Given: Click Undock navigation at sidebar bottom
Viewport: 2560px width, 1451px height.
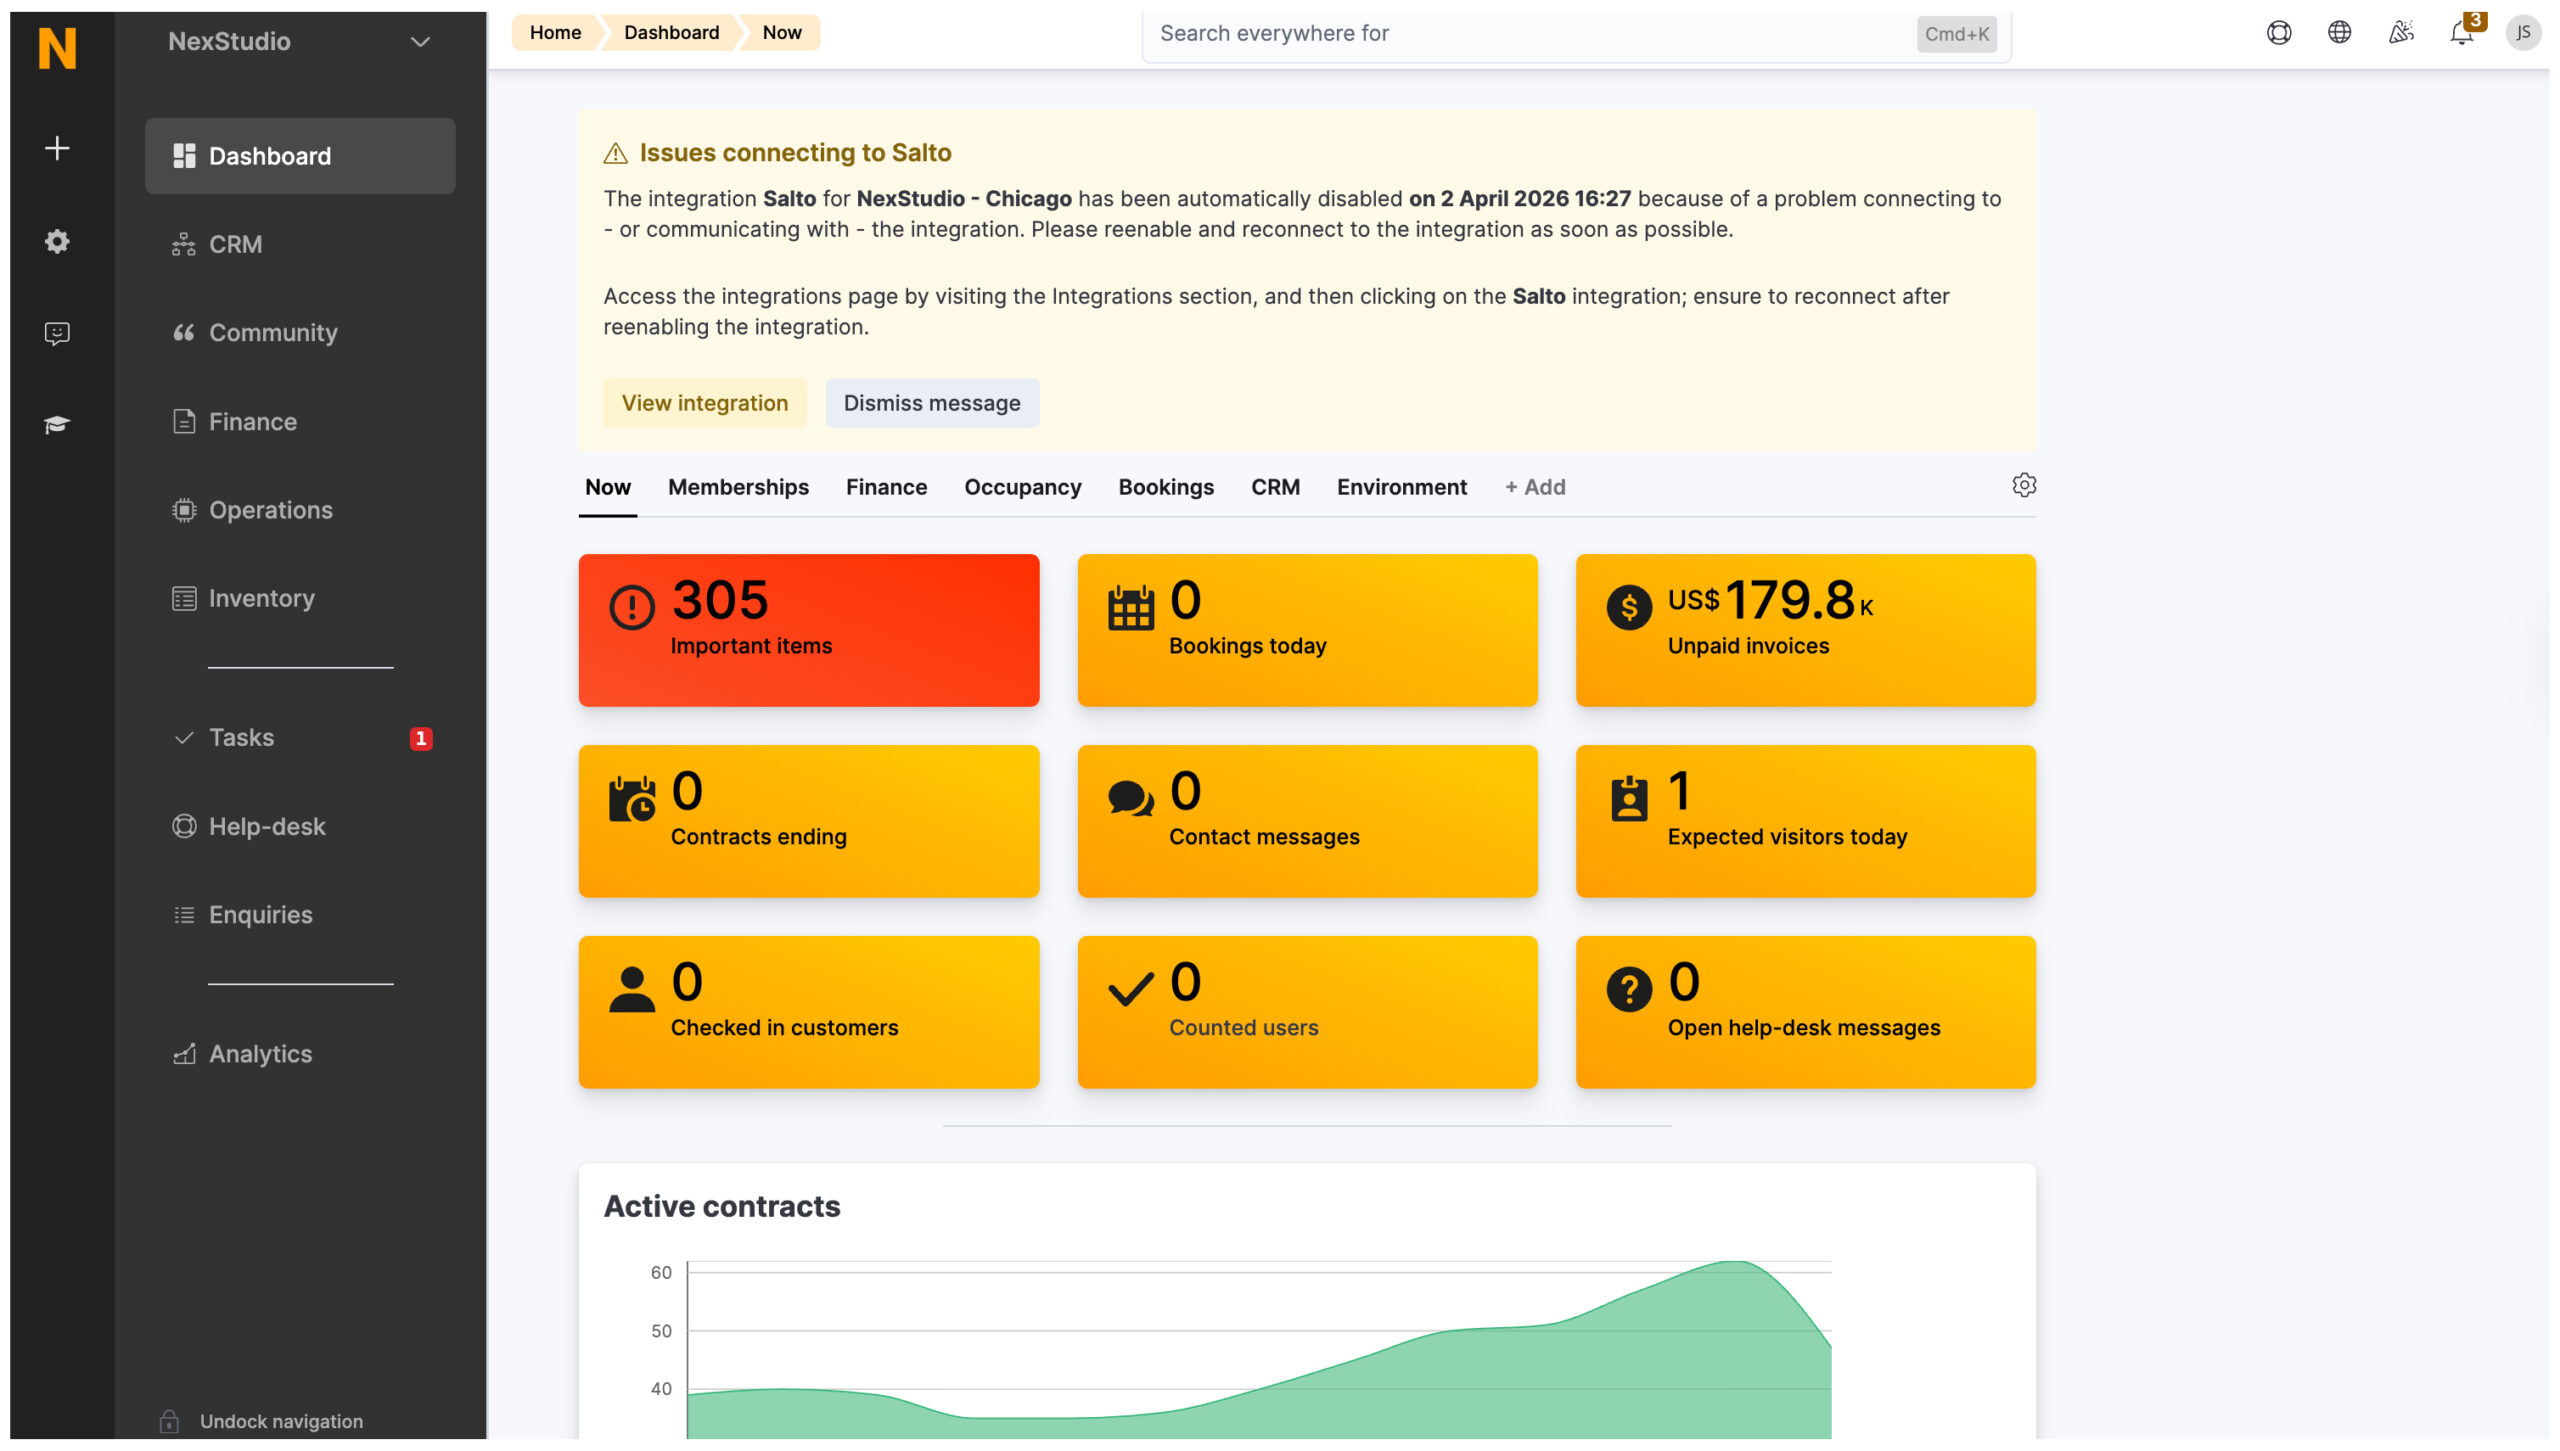Looking at the screenshot, I should pyautogui.click(x=281, y=1421).
